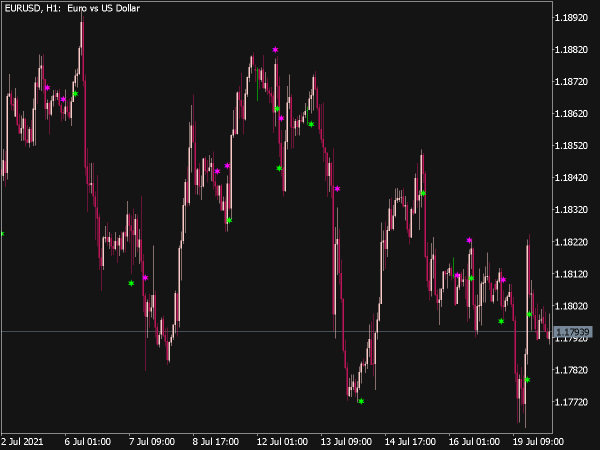Click the 8 Jul 17:00 time label
The image size is (600, 450).
pyautogui.click(x=216, y=442)
